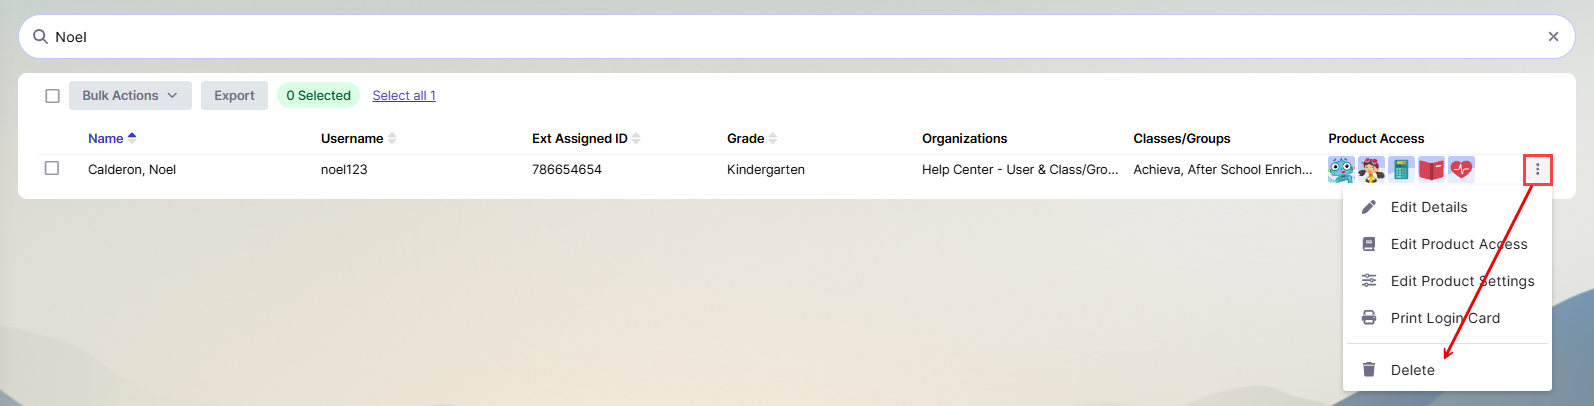The width and height of the screenshot is (1594, 406).
Task: Click the search magnifier icon
Action: [41, 37]
